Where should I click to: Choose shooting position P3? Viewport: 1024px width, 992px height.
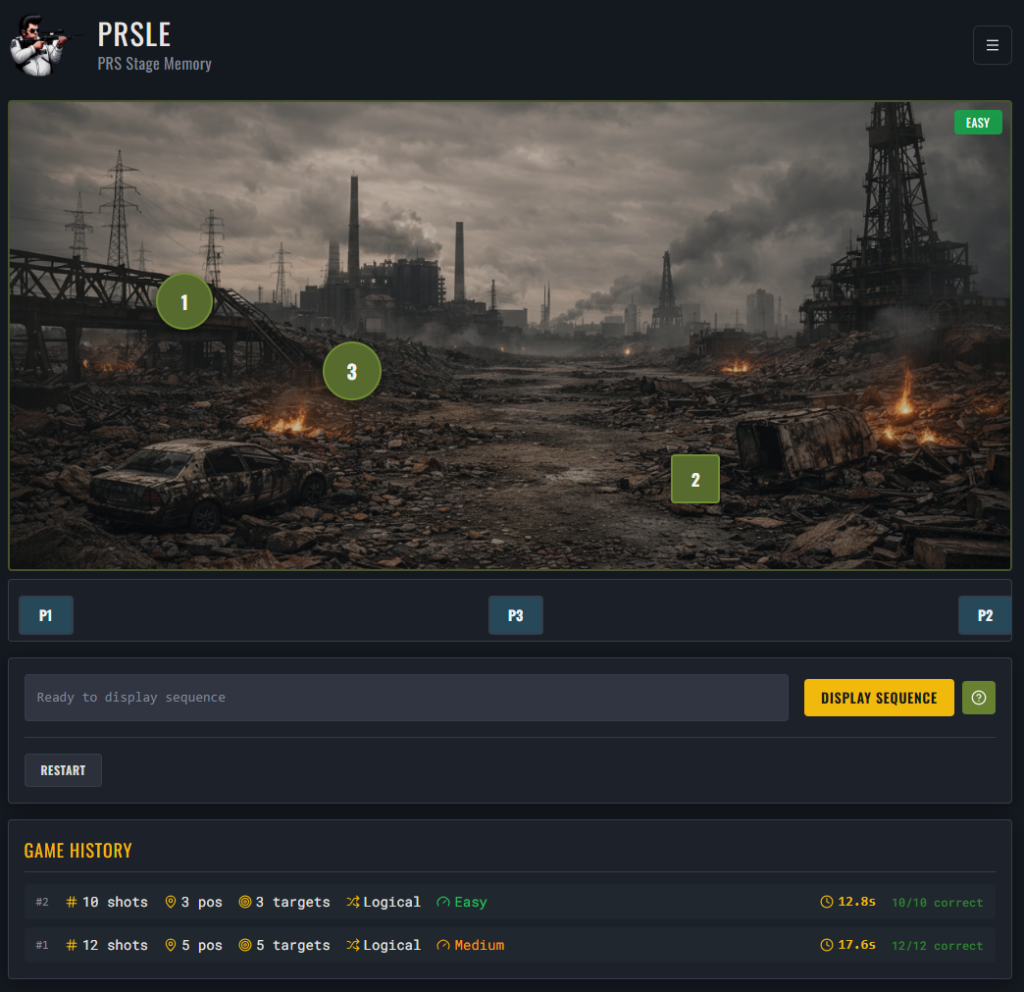(x=515, y=615)
